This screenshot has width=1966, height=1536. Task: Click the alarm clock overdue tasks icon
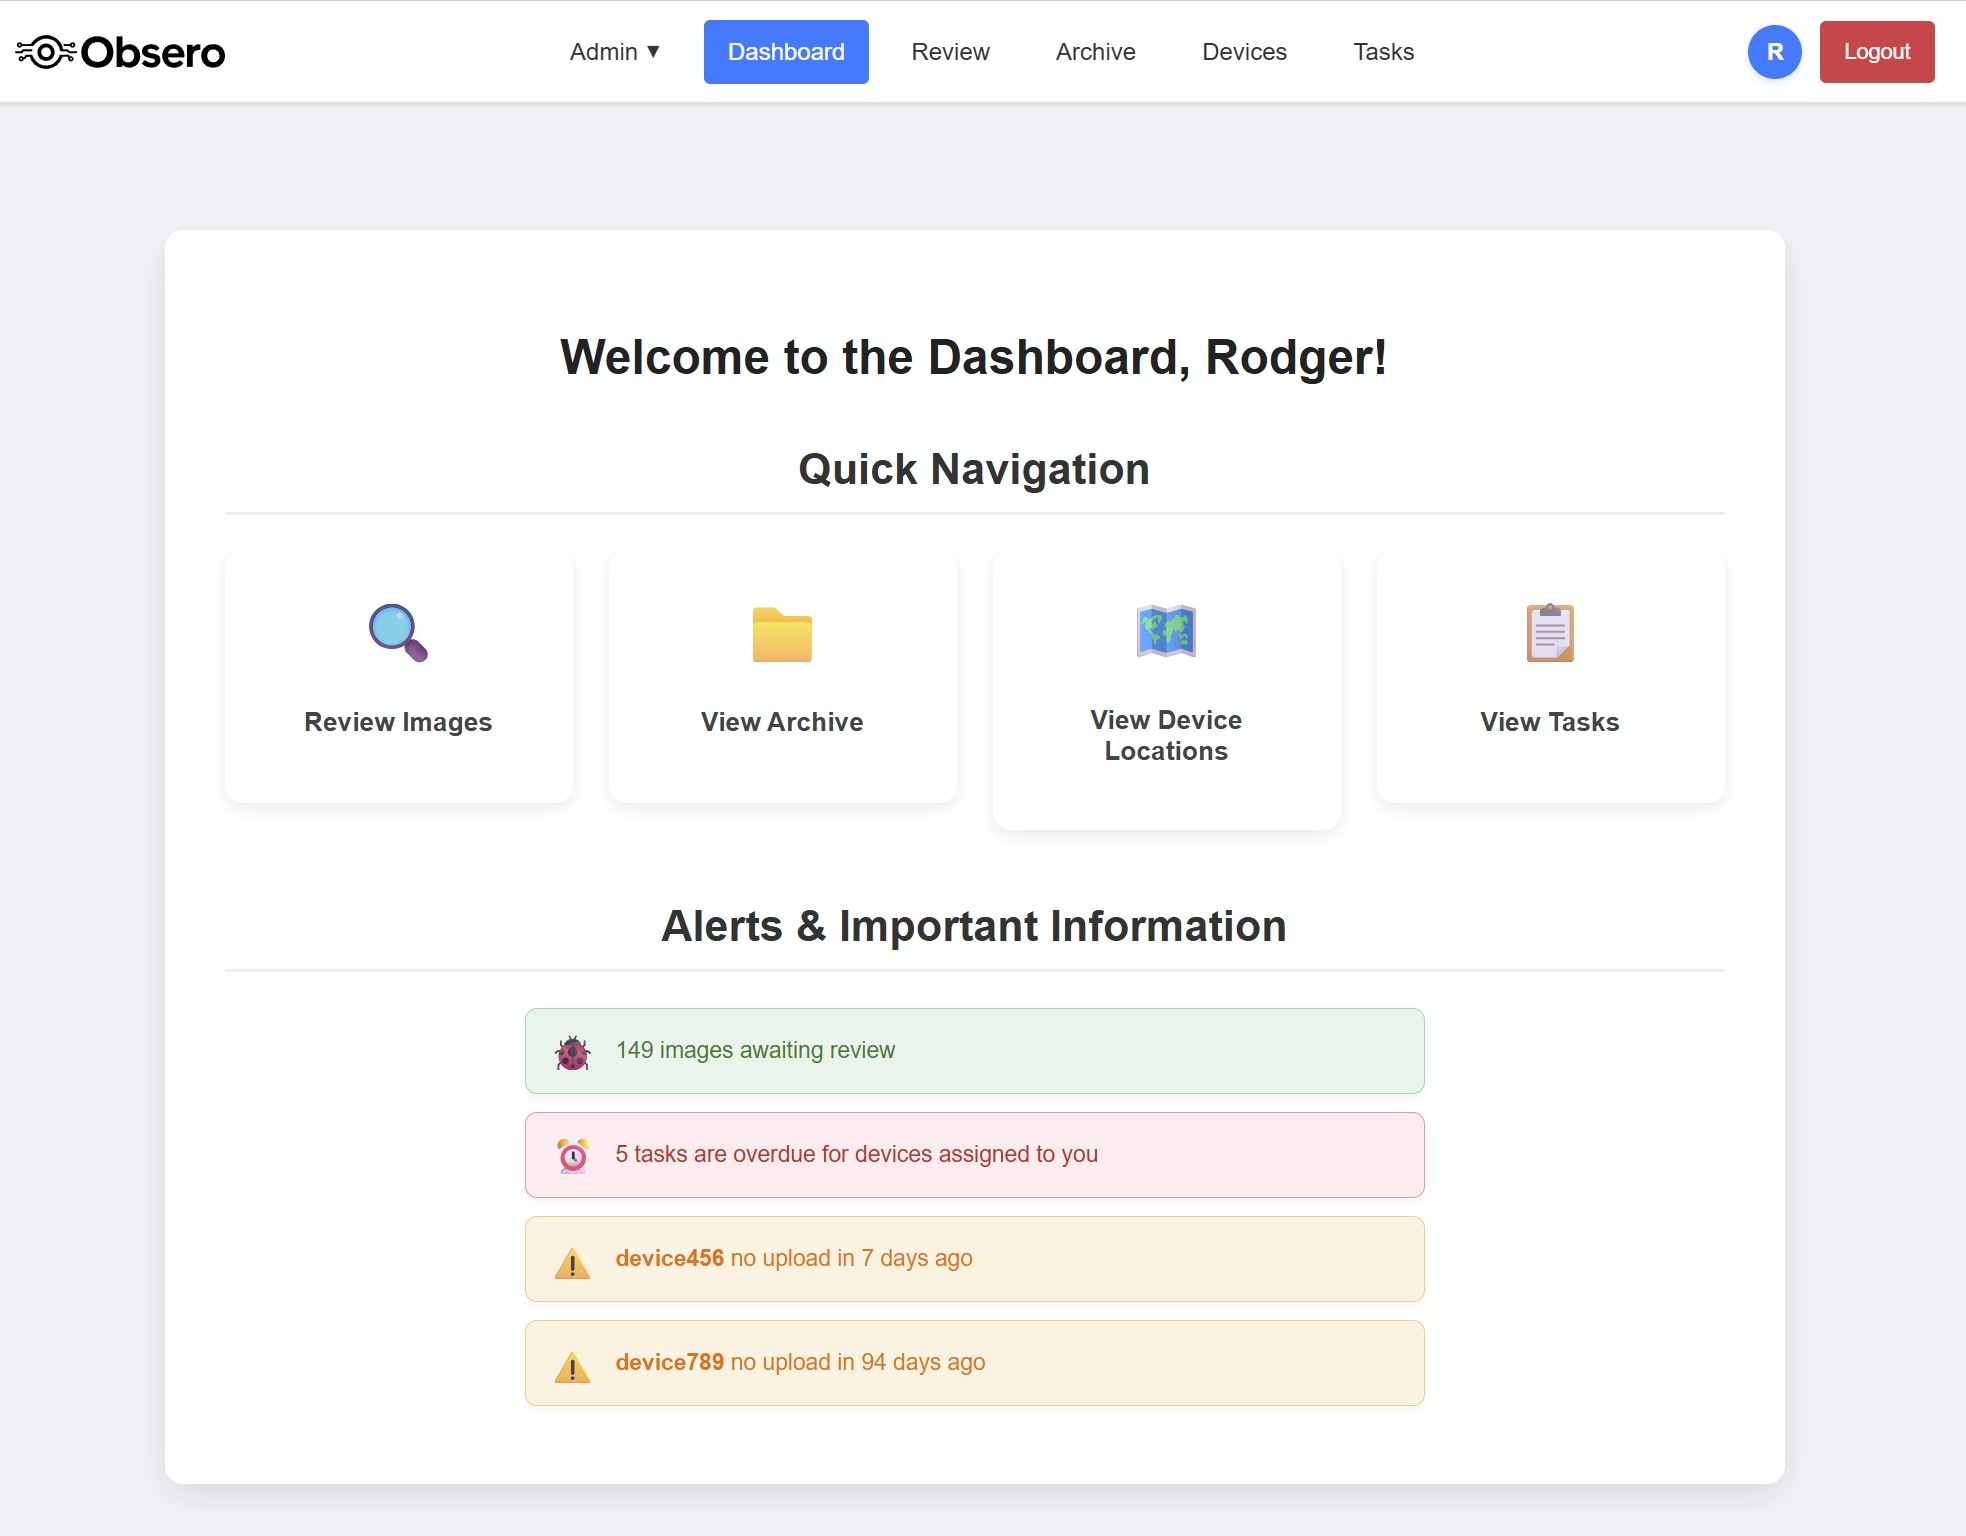pyautogui.click(x=573, y=1156)
